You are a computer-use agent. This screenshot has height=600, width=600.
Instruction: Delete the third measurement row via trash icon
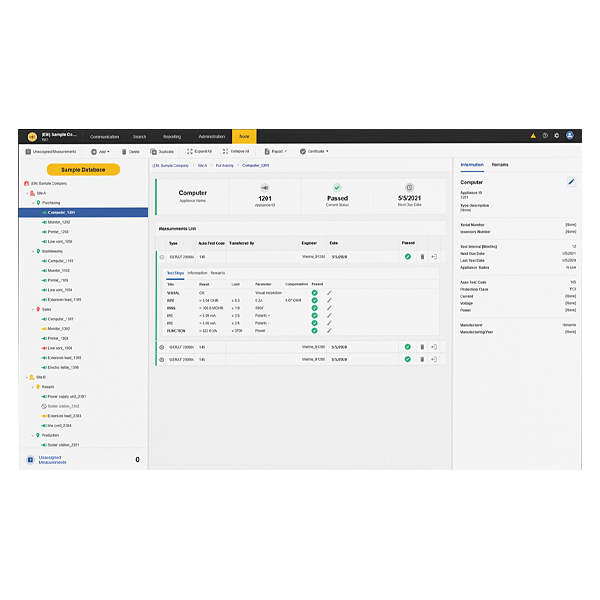(x=422, y=359)
